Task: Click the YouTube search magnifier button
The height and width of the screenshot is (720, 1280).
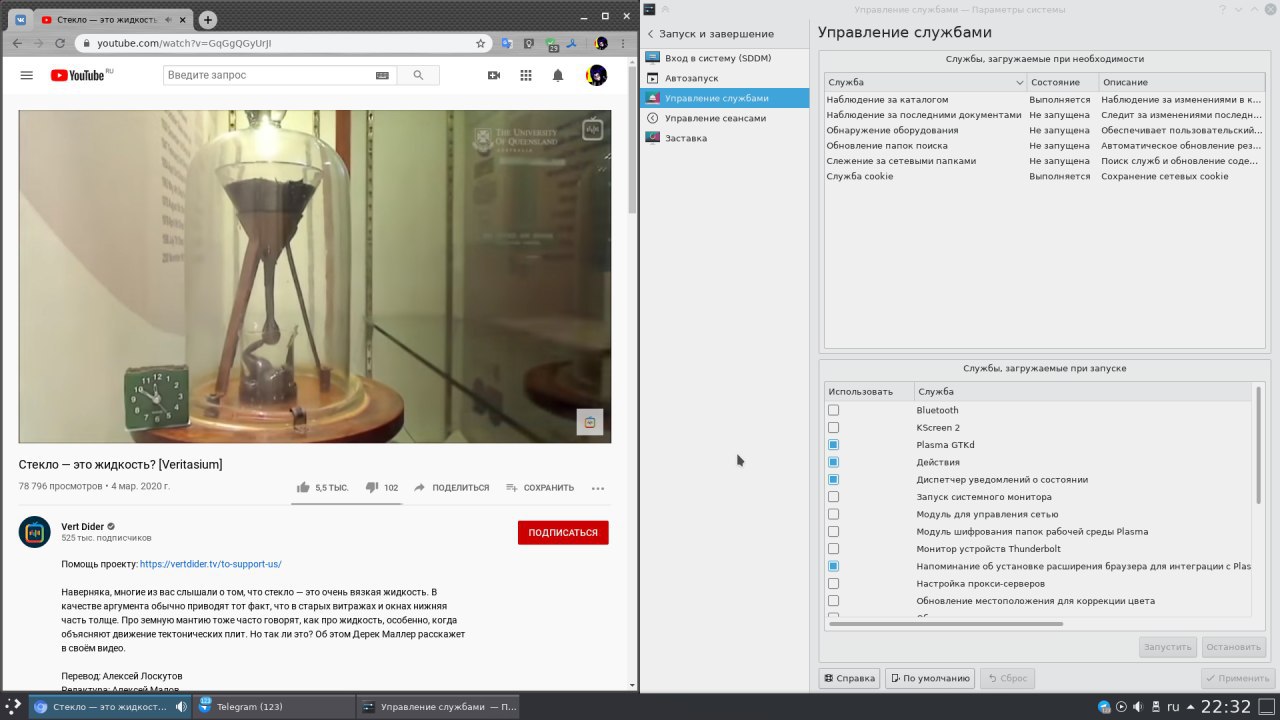Action: coord(418,75)
